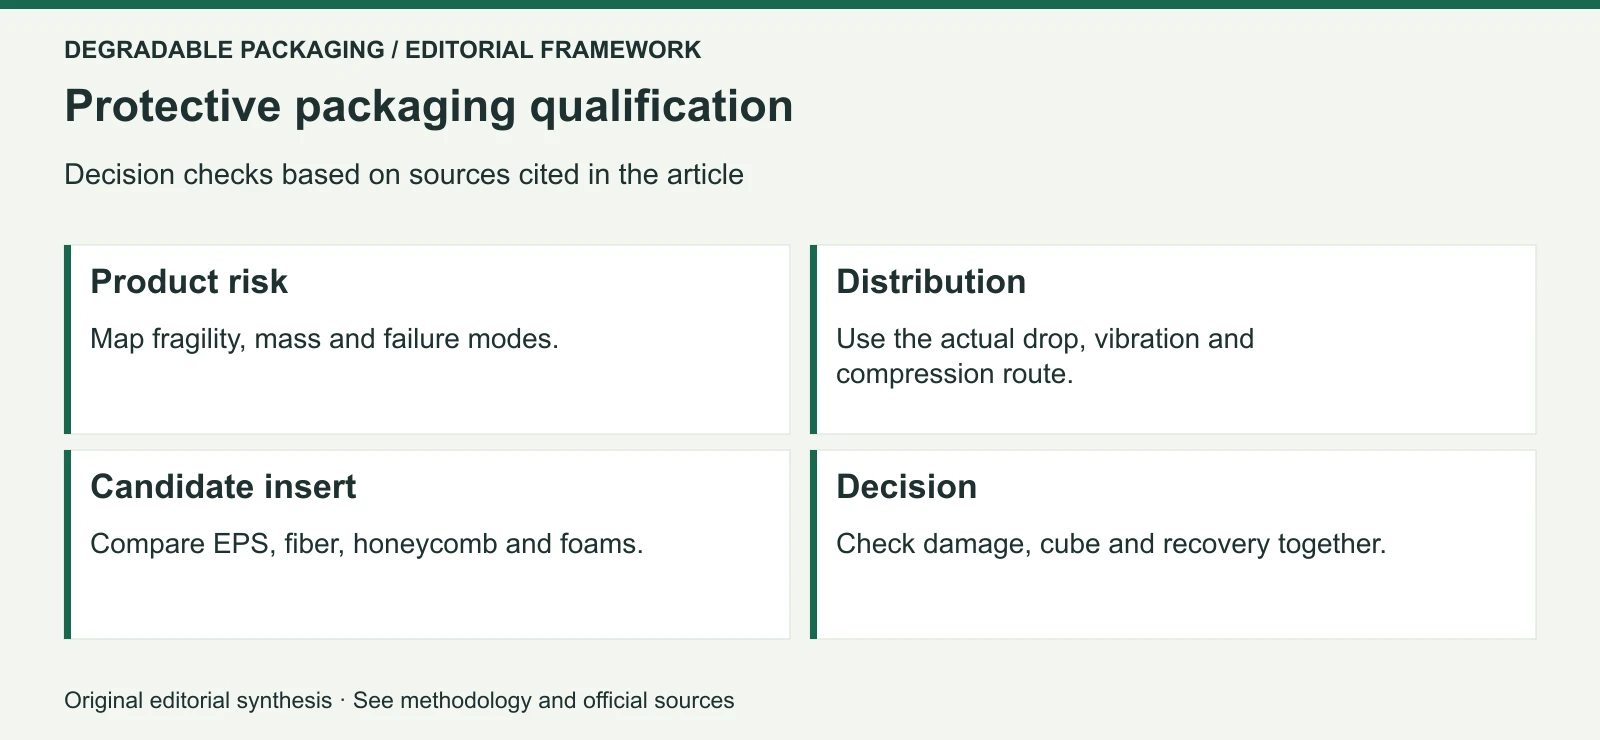Image resolution: width=1600 pixels, height=740 pixels.
Task: Open the Candidate insert card heading
Action: [x=223, y=487]
